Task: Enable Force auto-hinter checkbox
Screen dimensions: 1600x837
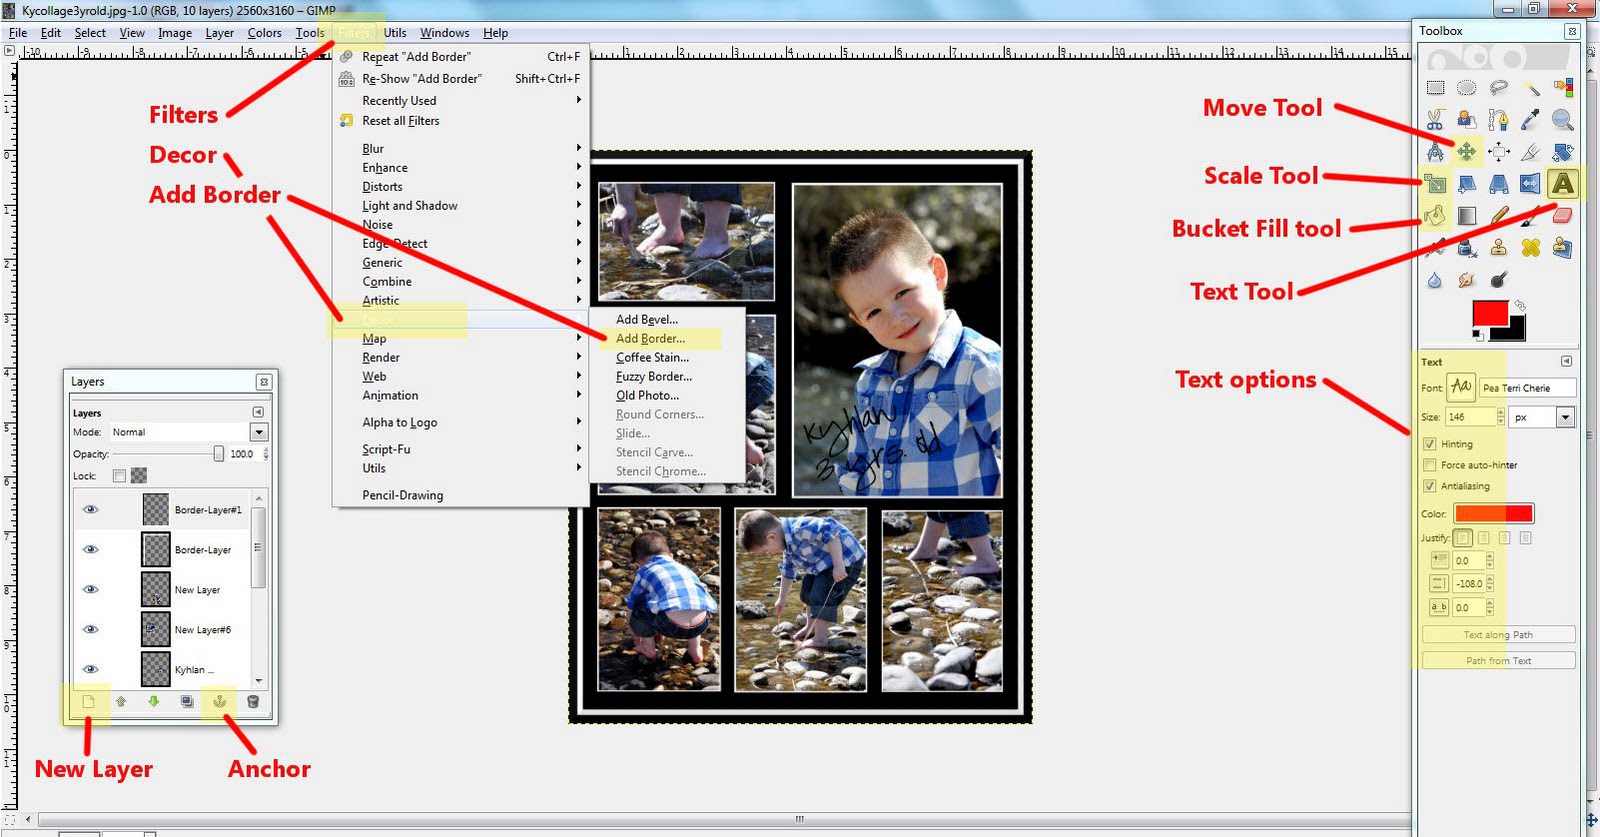Action: (x=1430, y=465)
